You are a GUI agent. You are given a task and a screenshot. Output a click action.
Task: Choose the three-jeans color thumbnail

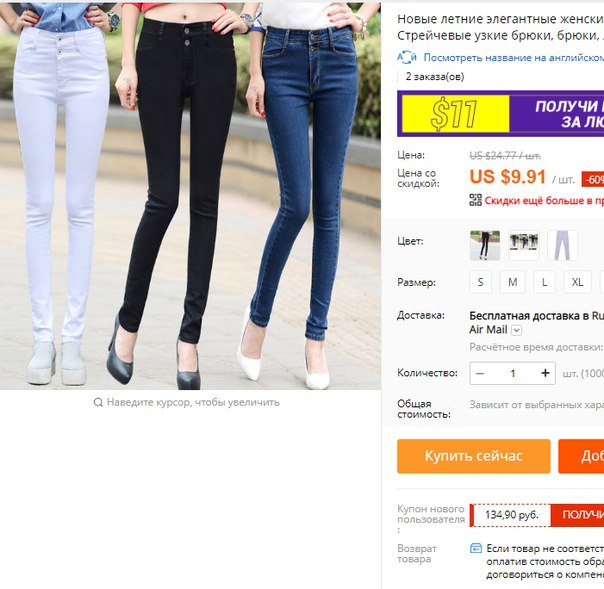(x=523, y=245)
